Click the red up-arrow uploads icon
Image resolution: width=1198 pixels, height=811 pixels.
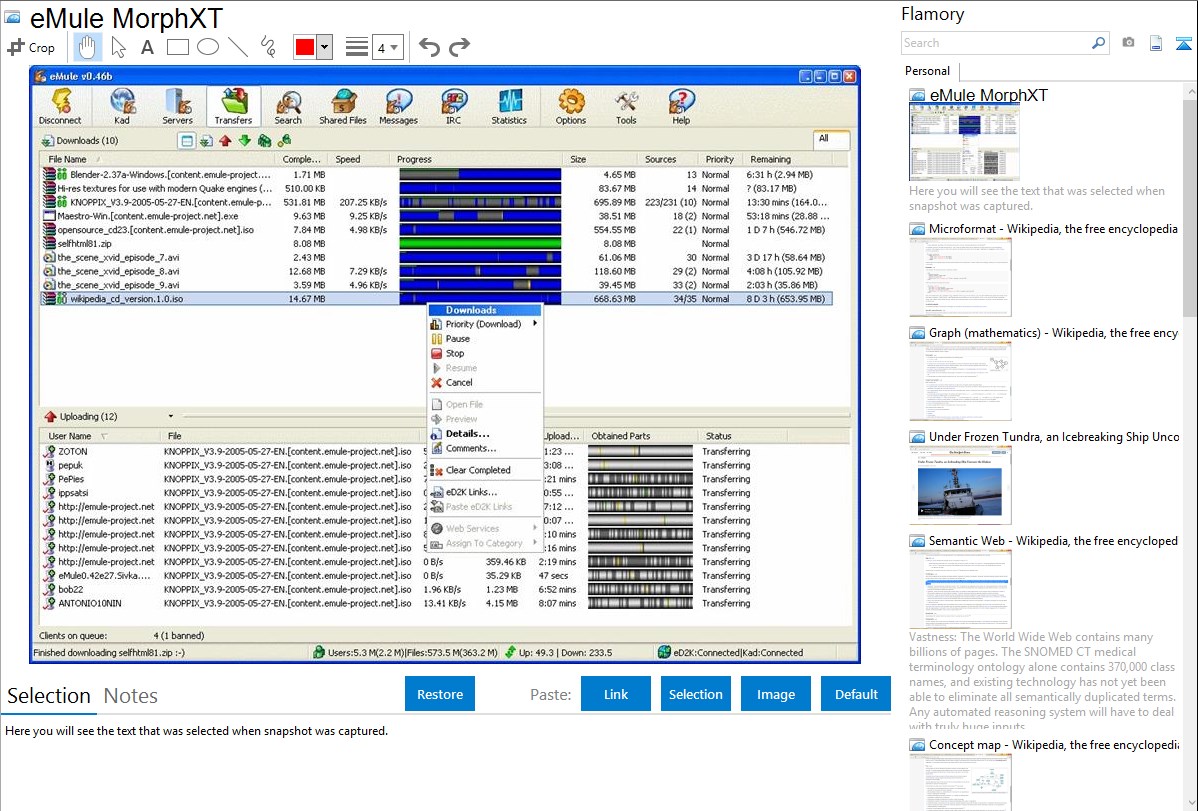point(225,141)
